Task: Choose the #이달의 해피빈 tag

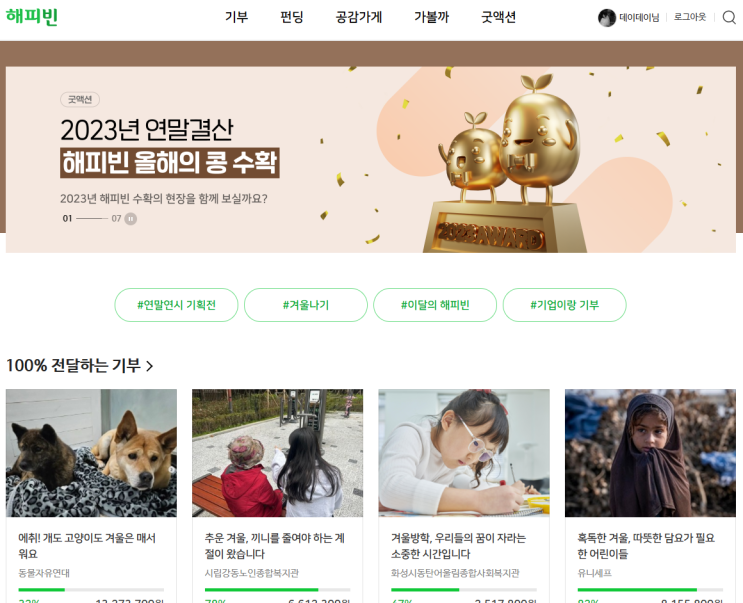Action: 435,305
